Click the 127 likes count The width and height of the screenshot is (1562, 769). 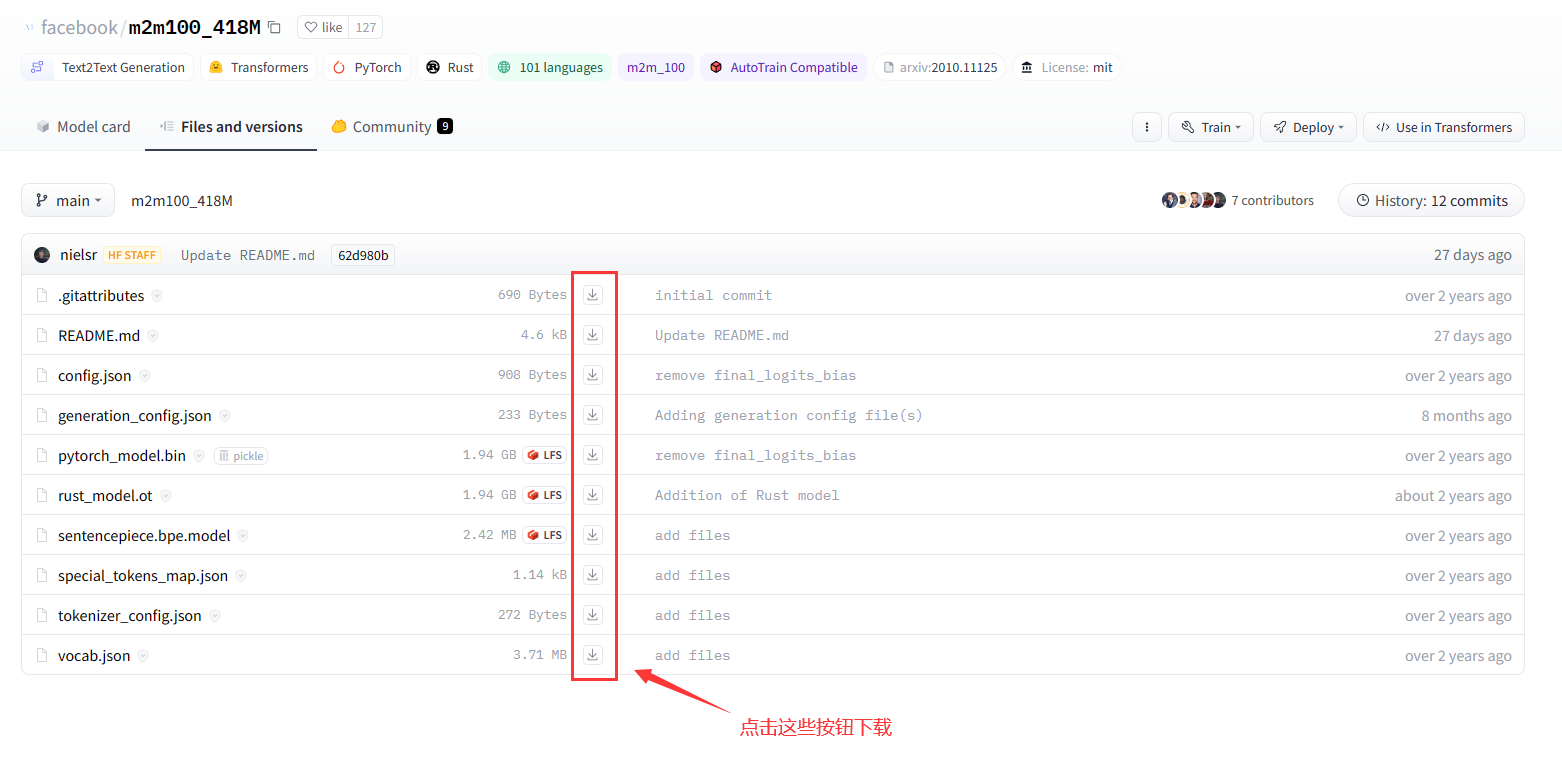(x=366, y=27)
